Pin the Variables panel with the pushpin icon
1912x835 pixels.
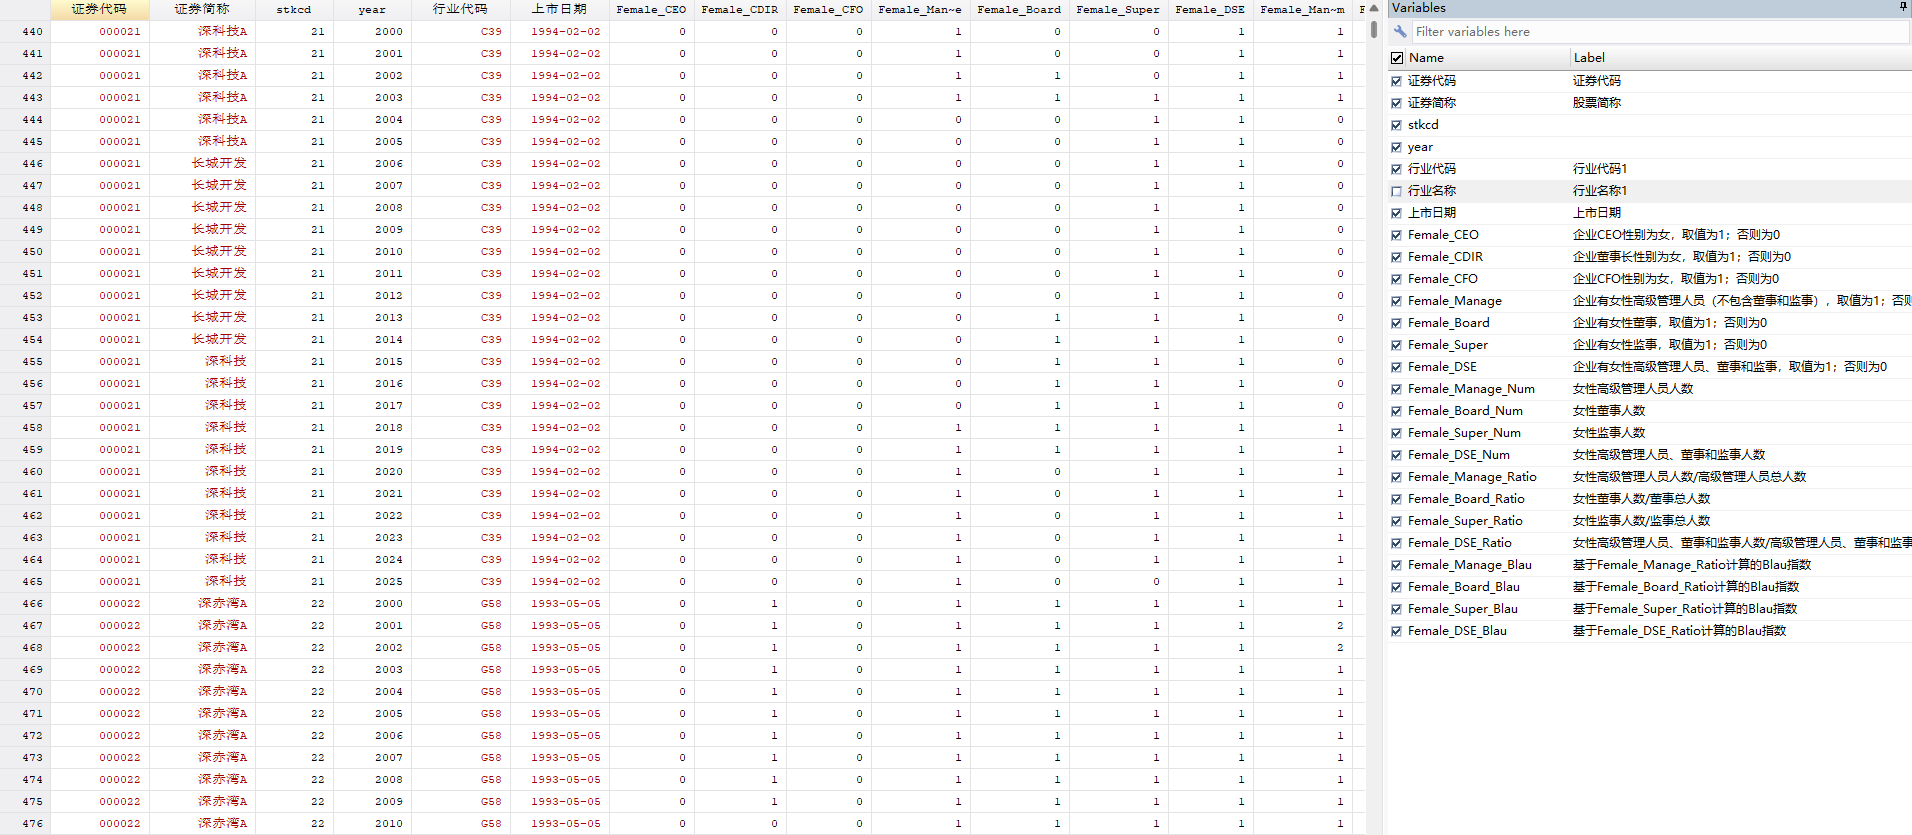coord(1903,8)
